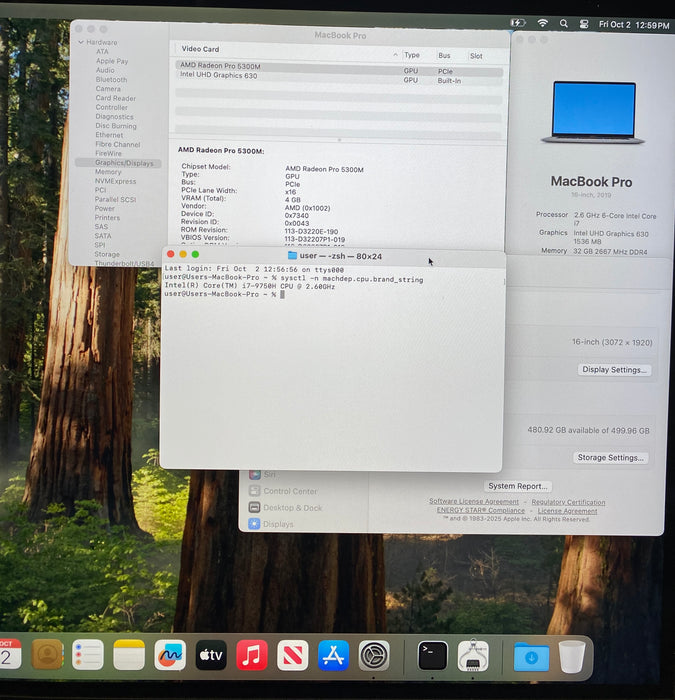Screen dimensions: 675x700
Task: Open Control Center in menu bar
Action: tap(584, 24)
